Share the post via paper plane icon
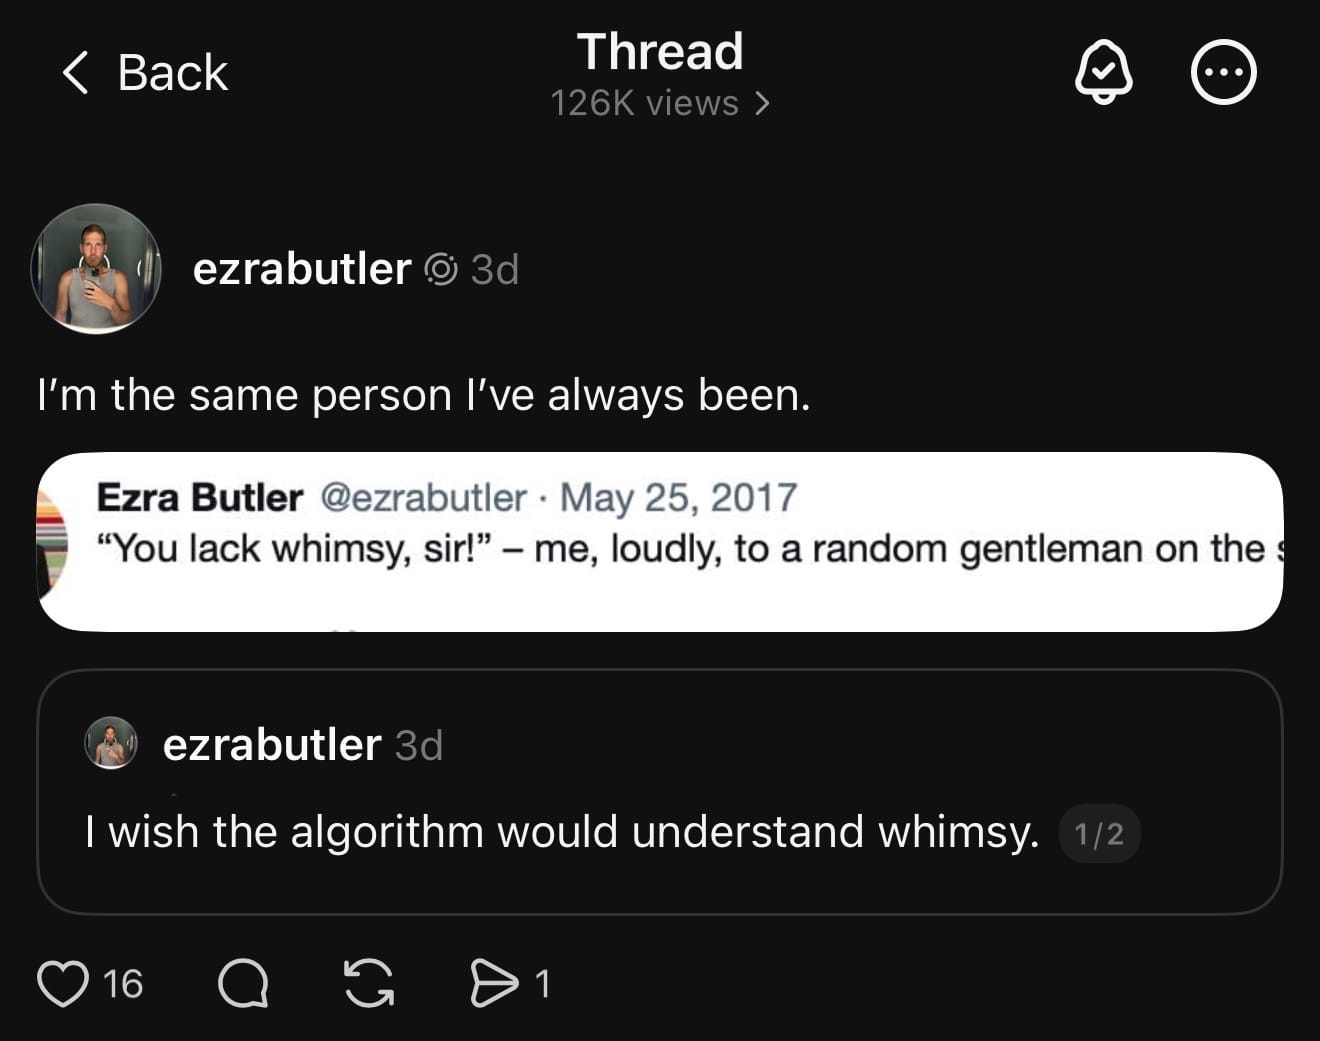Image resolution: width=1320 pixels, height=1041 pixels. tap(494, 983)
